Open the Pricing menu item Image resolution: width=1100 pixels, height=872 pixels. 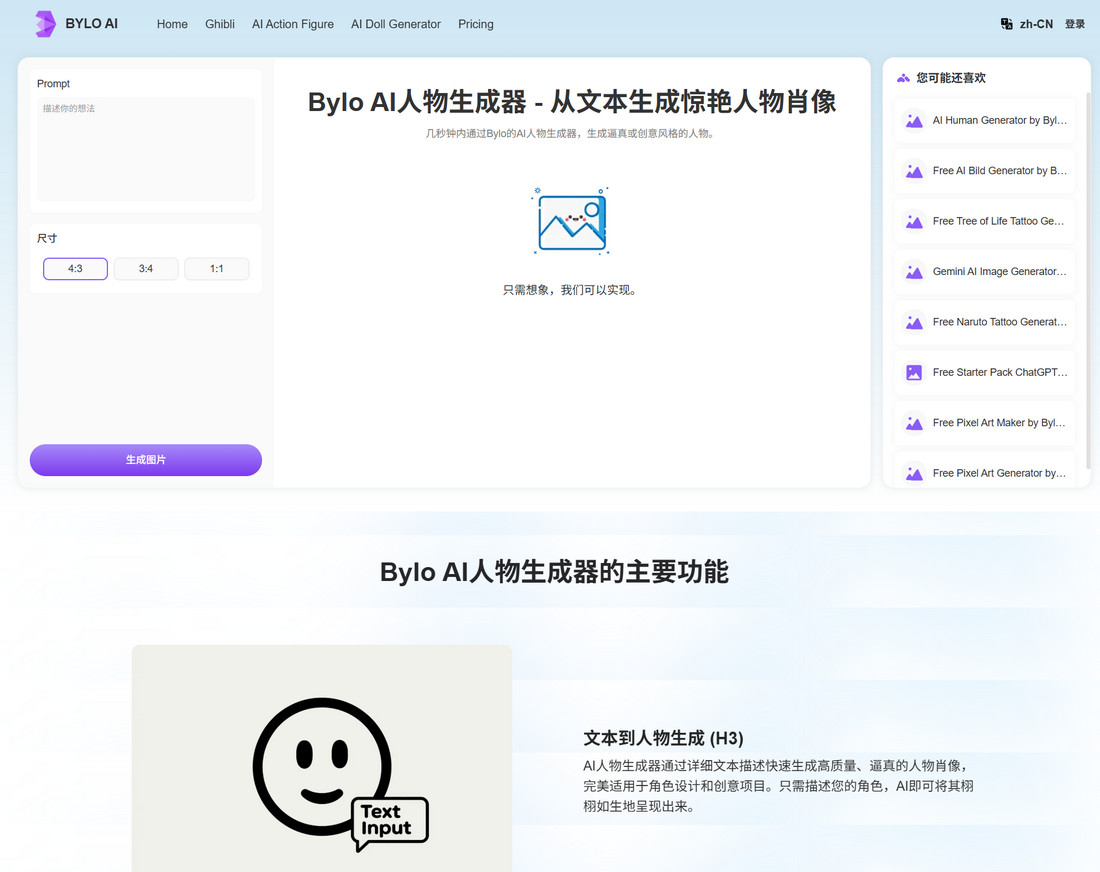coord(476,24)
